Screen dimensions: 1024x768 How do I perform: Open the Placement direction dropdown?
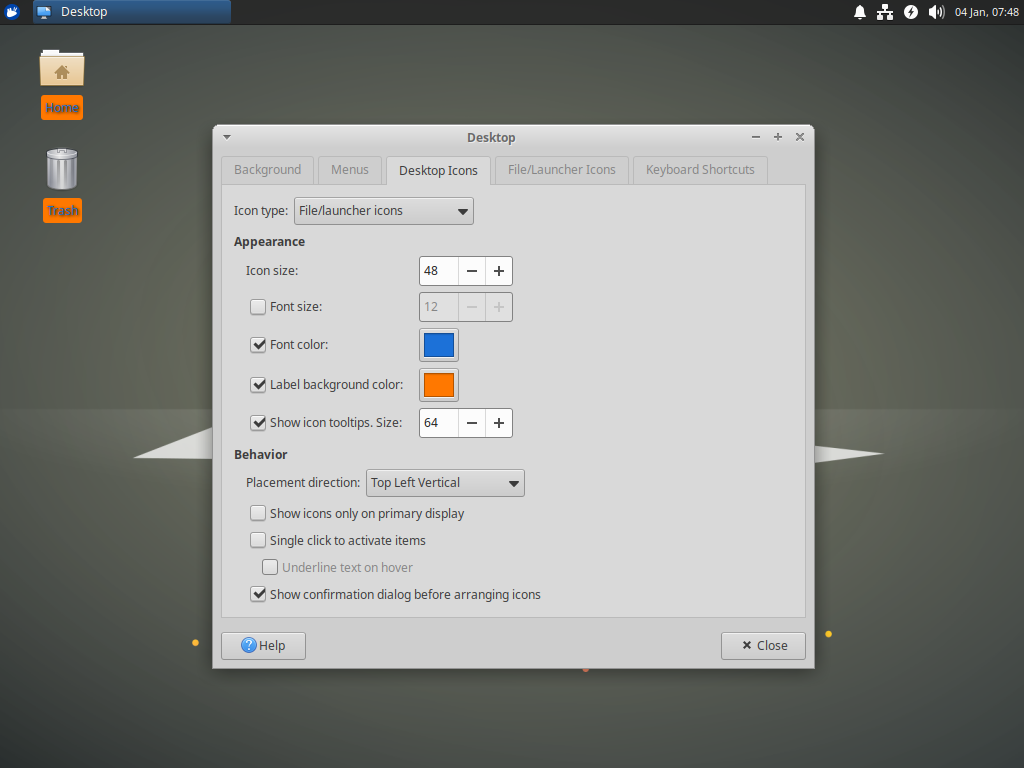pos(444,483)
